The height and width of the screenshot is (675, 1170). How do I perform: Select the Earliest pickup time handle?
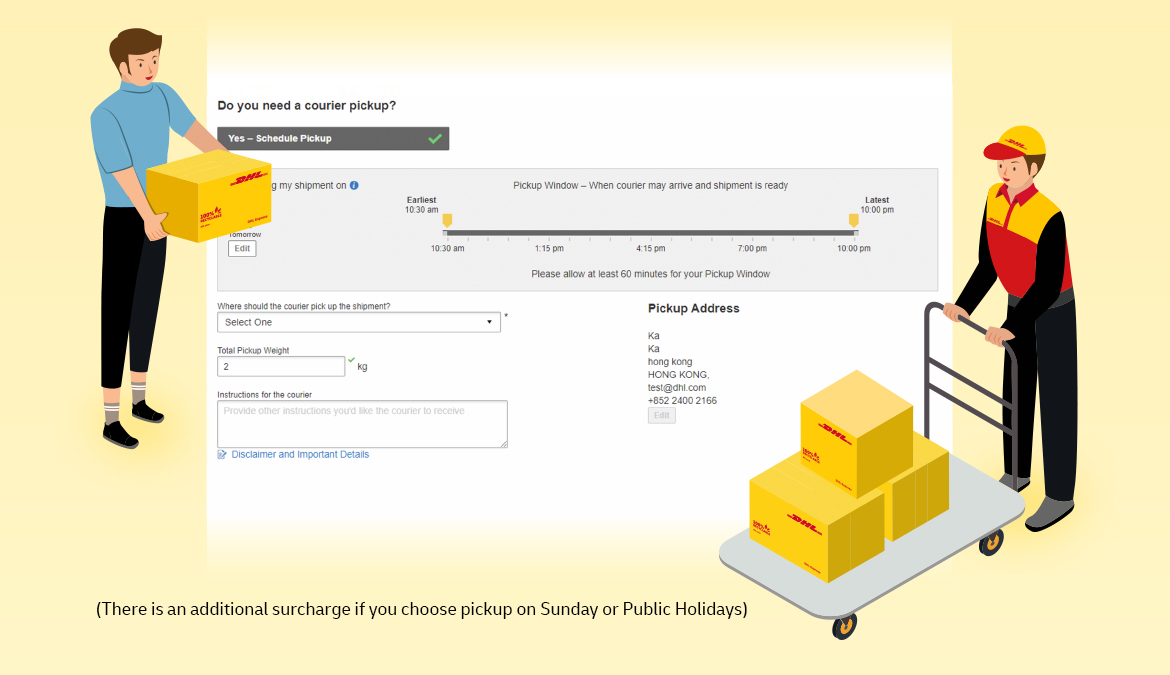(447, 220)
